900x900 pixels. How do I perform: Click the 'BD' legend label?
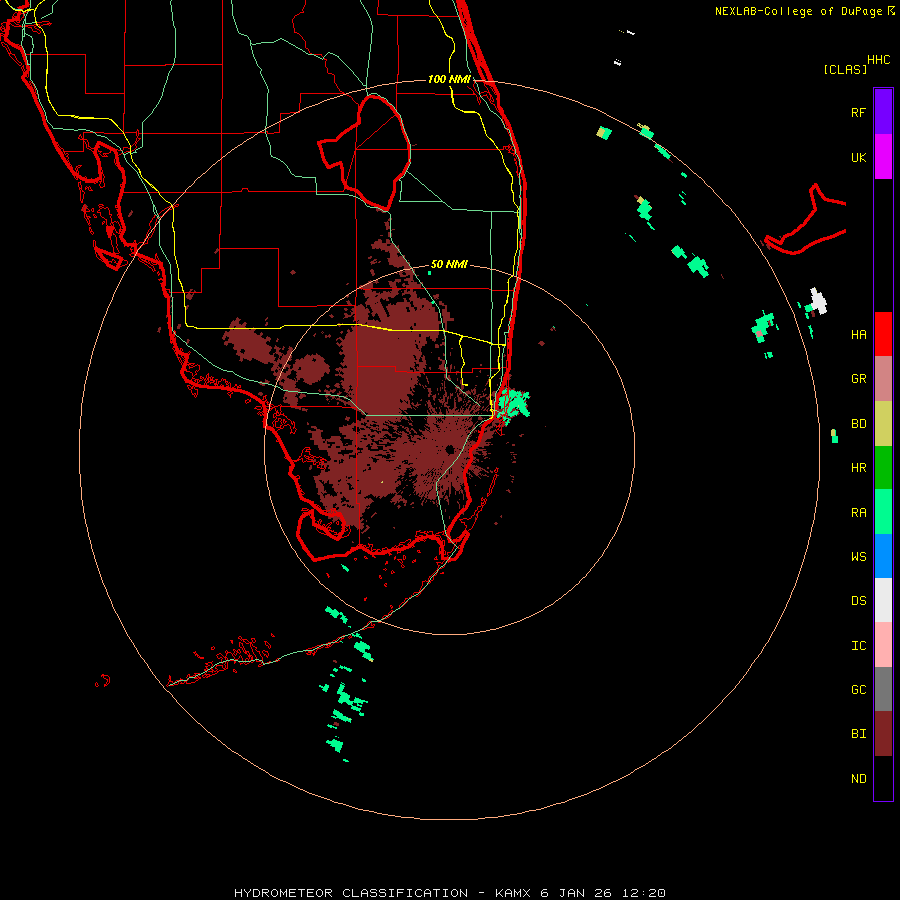point(858,424)
